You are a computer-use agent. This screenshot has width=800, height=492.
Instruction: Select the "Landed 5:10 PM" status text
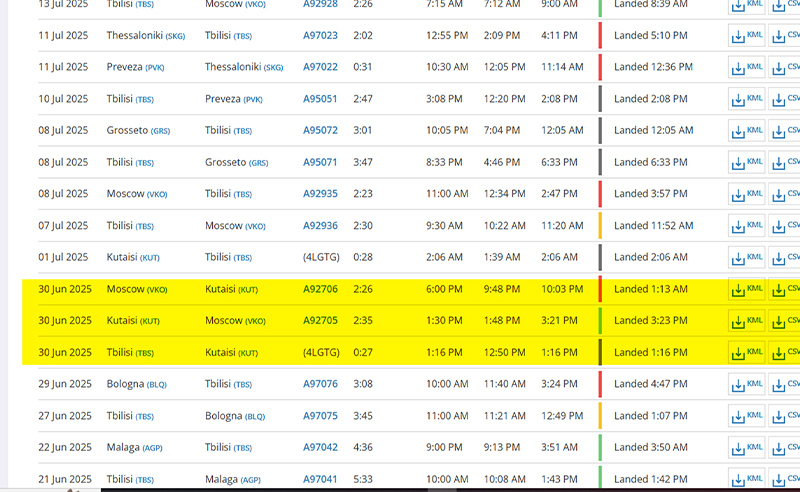tap(651, 36)
